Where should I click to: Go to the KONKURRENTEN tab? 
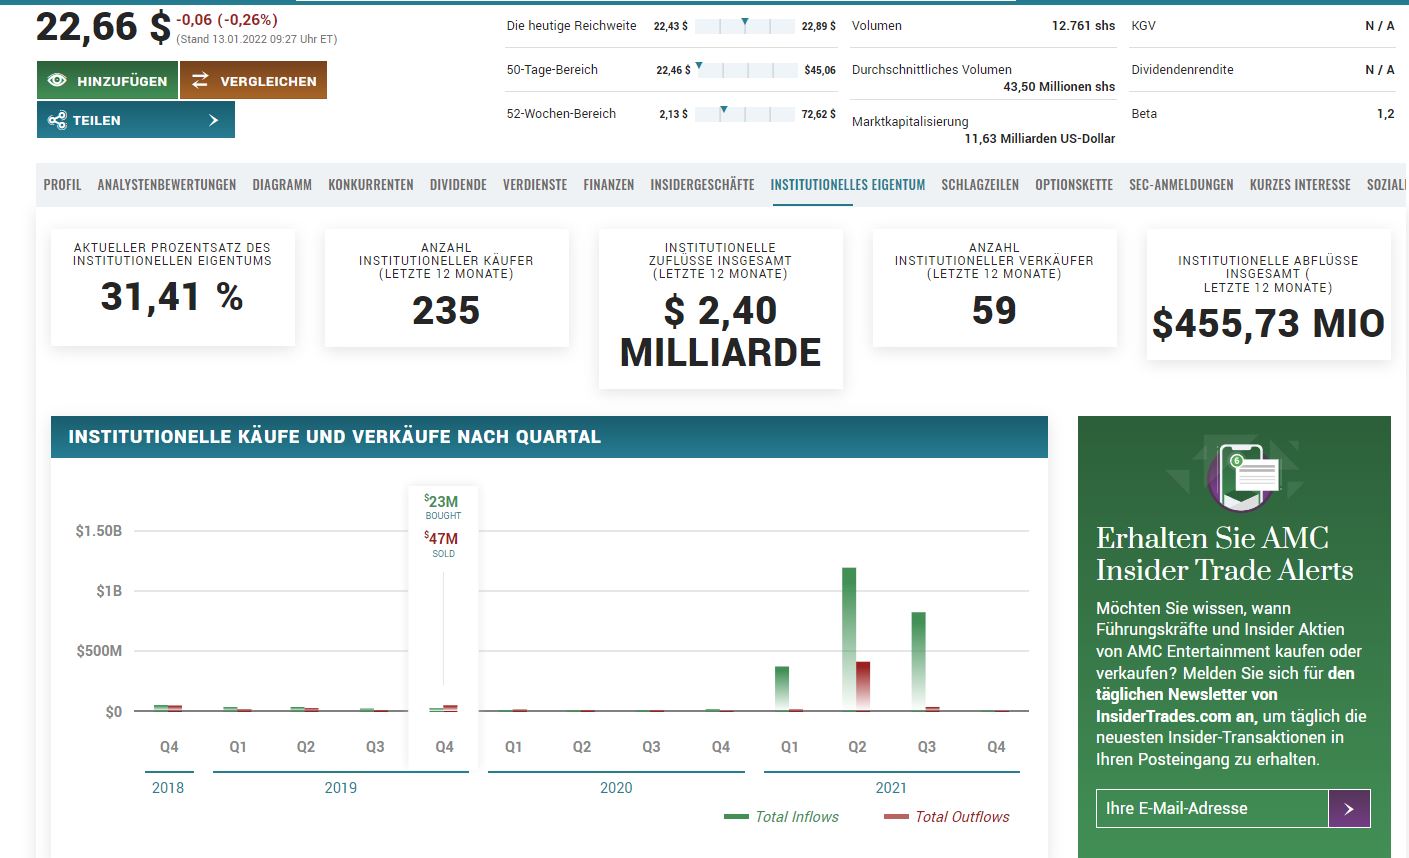point(371,185)
